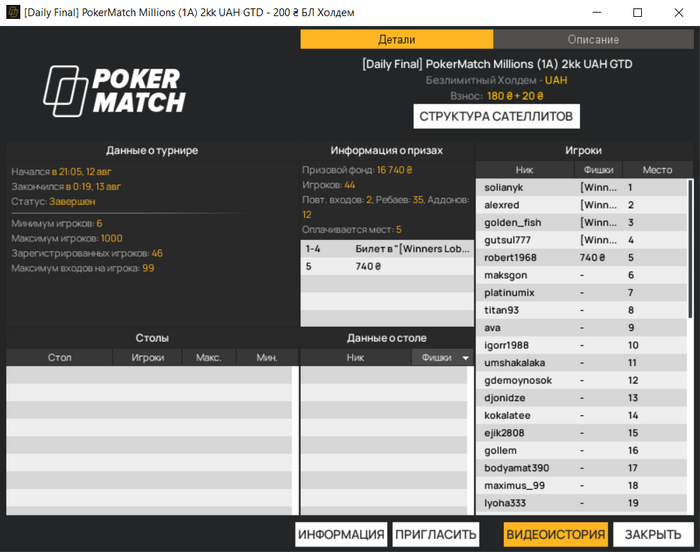Select player bodyamat390 row
The image size is (700, 552).
pos(581,468)
